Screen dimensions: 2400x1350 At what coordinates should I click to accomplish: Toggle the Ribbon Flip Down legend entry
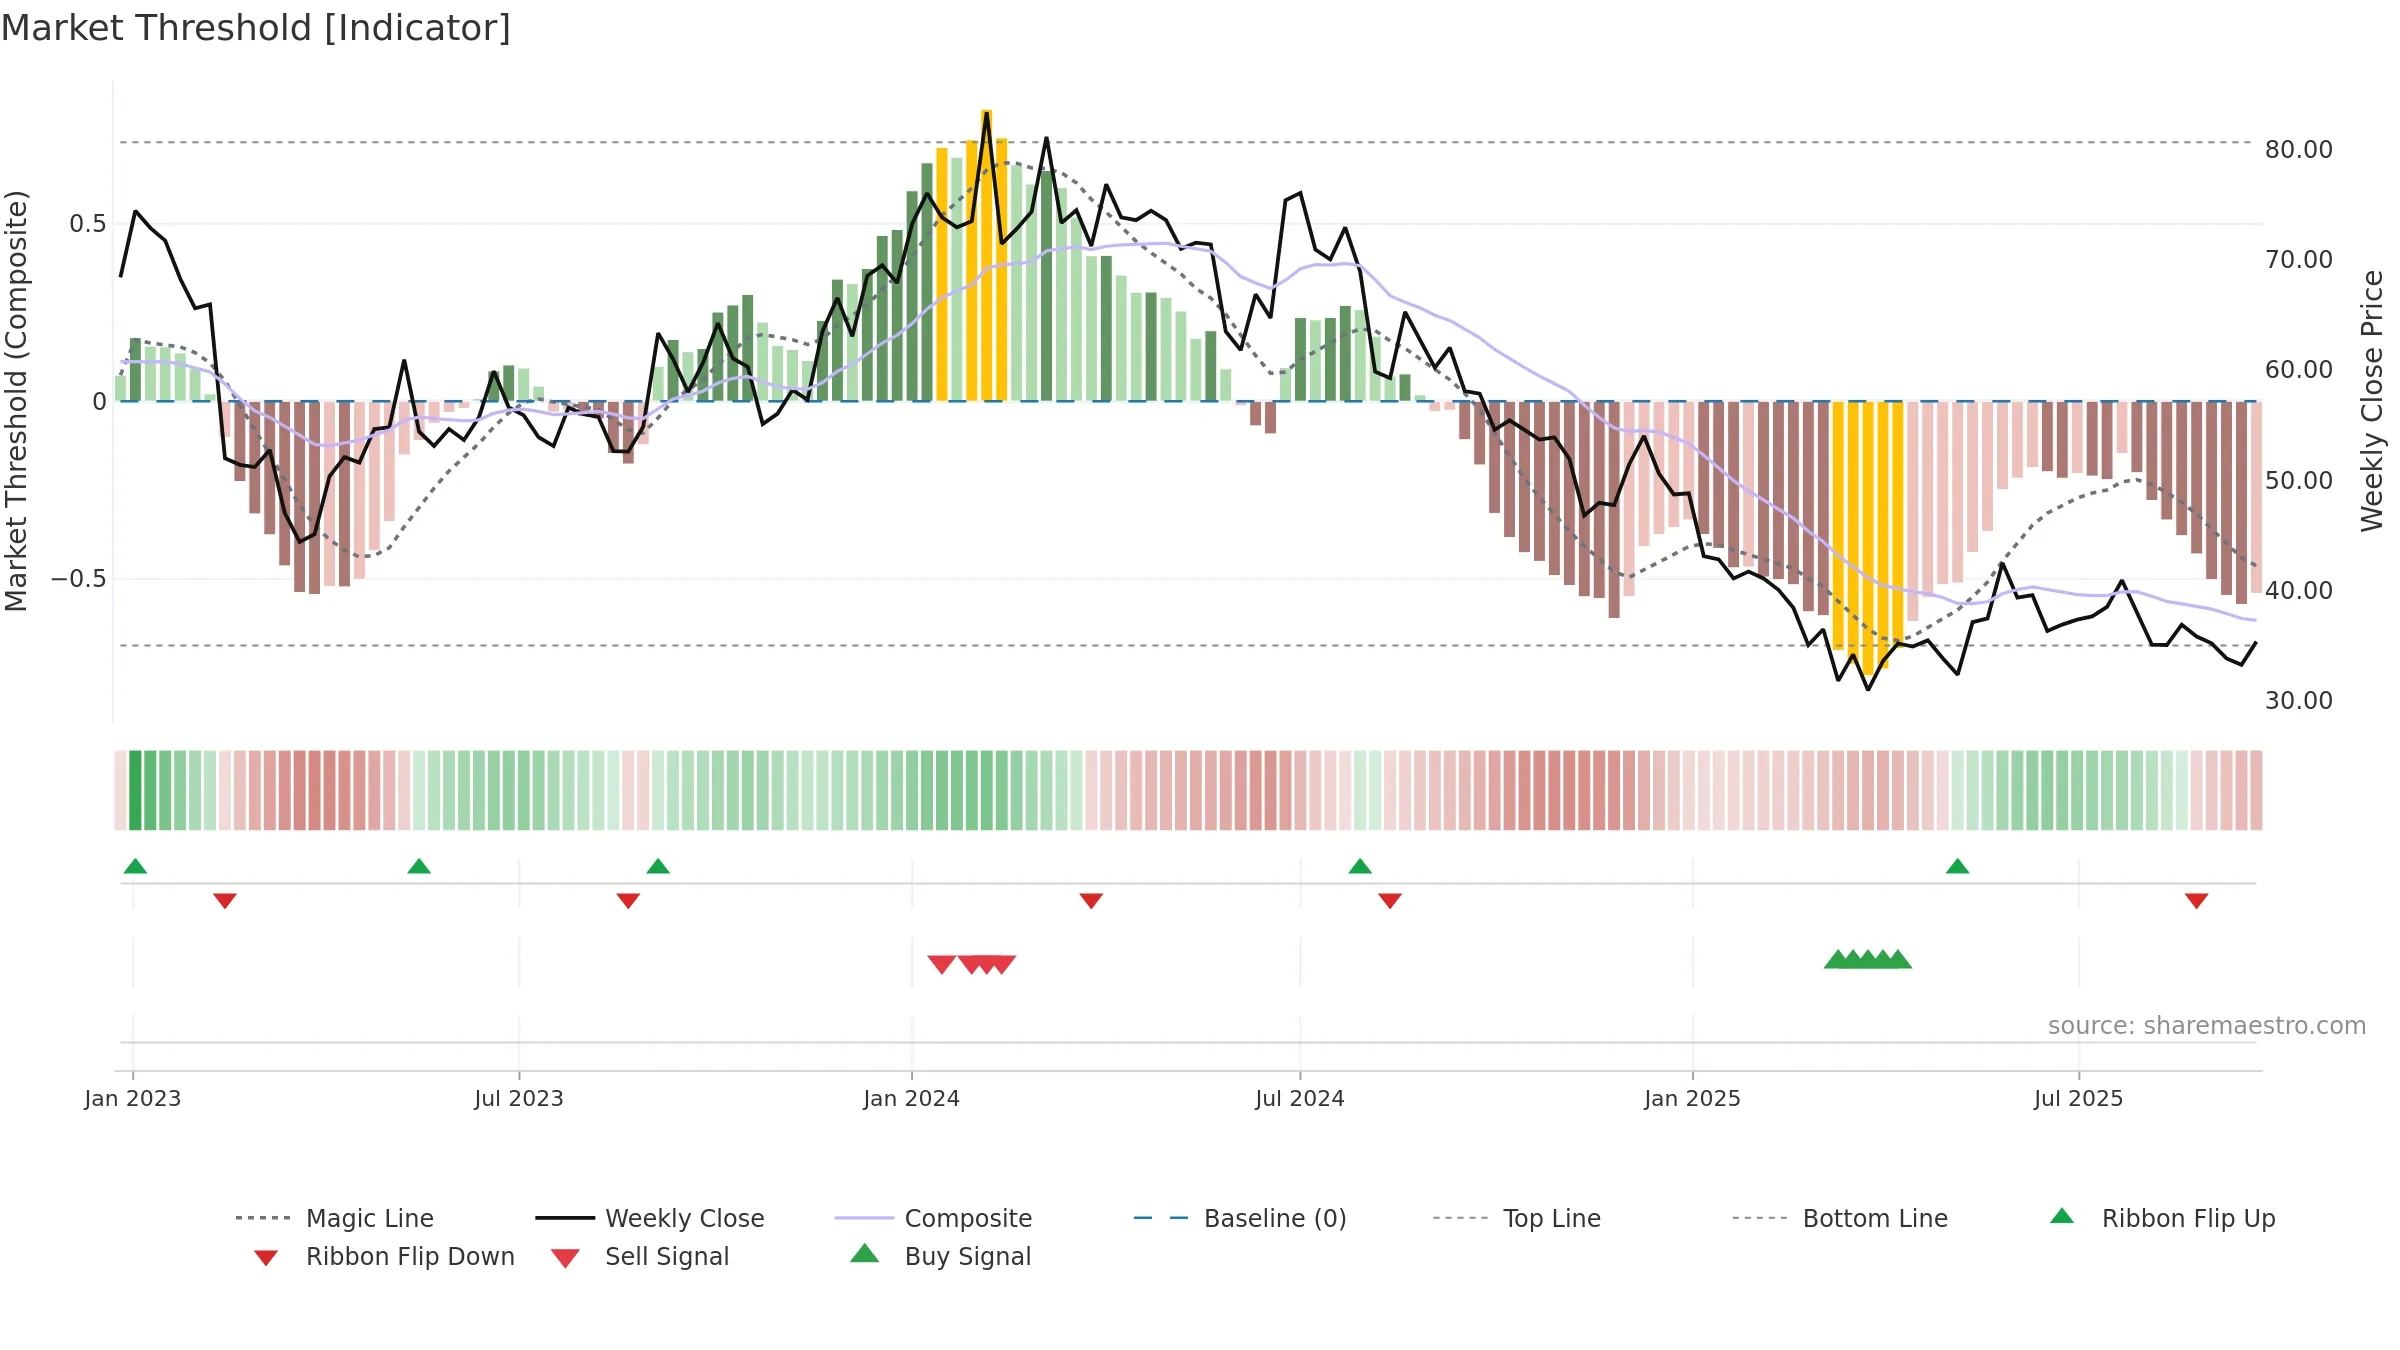[x=383, y=1256]
